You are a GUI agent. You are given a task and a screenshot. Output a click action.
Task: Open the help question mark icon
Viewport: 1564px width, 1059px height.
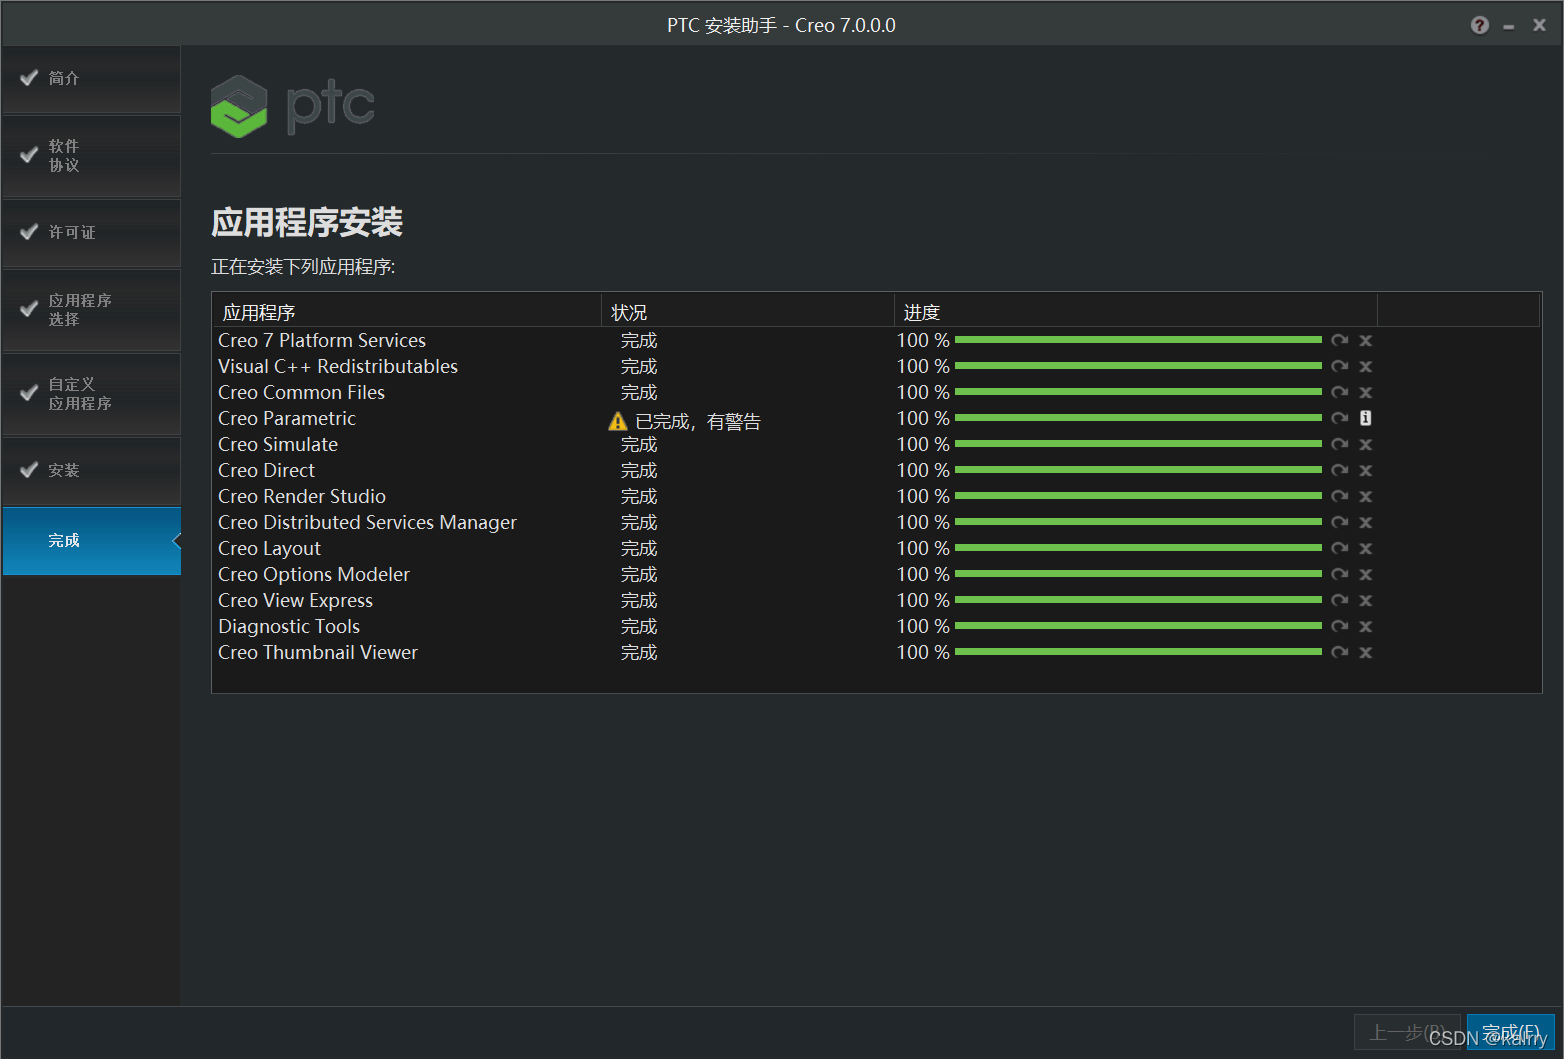coord(1480,25)
